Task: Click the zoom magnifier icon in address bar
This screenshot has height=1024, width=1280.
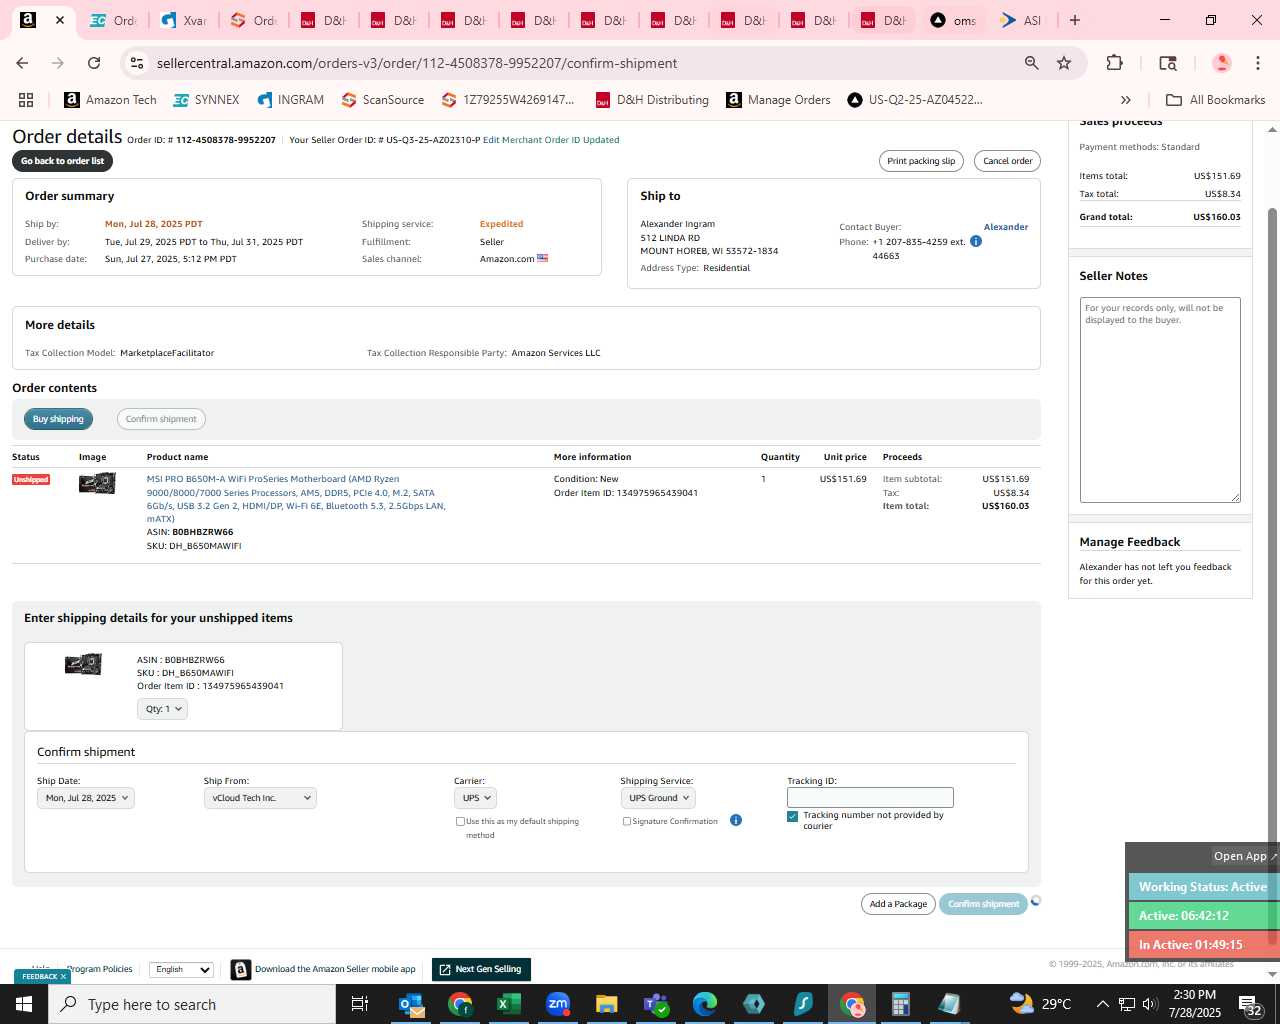Action: [x=1031, y=63]
